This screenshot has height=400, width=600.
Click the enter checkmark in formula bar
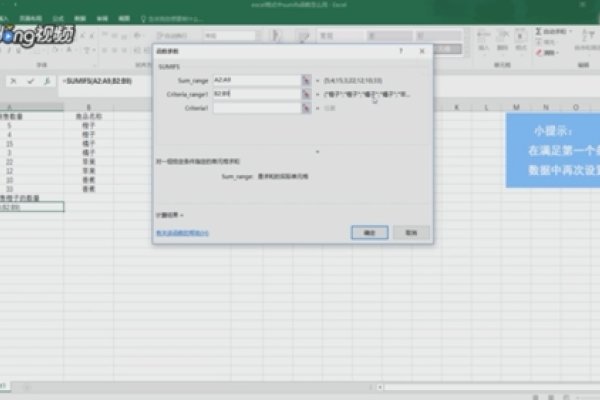pyautogui.click(x=31, y=81)
